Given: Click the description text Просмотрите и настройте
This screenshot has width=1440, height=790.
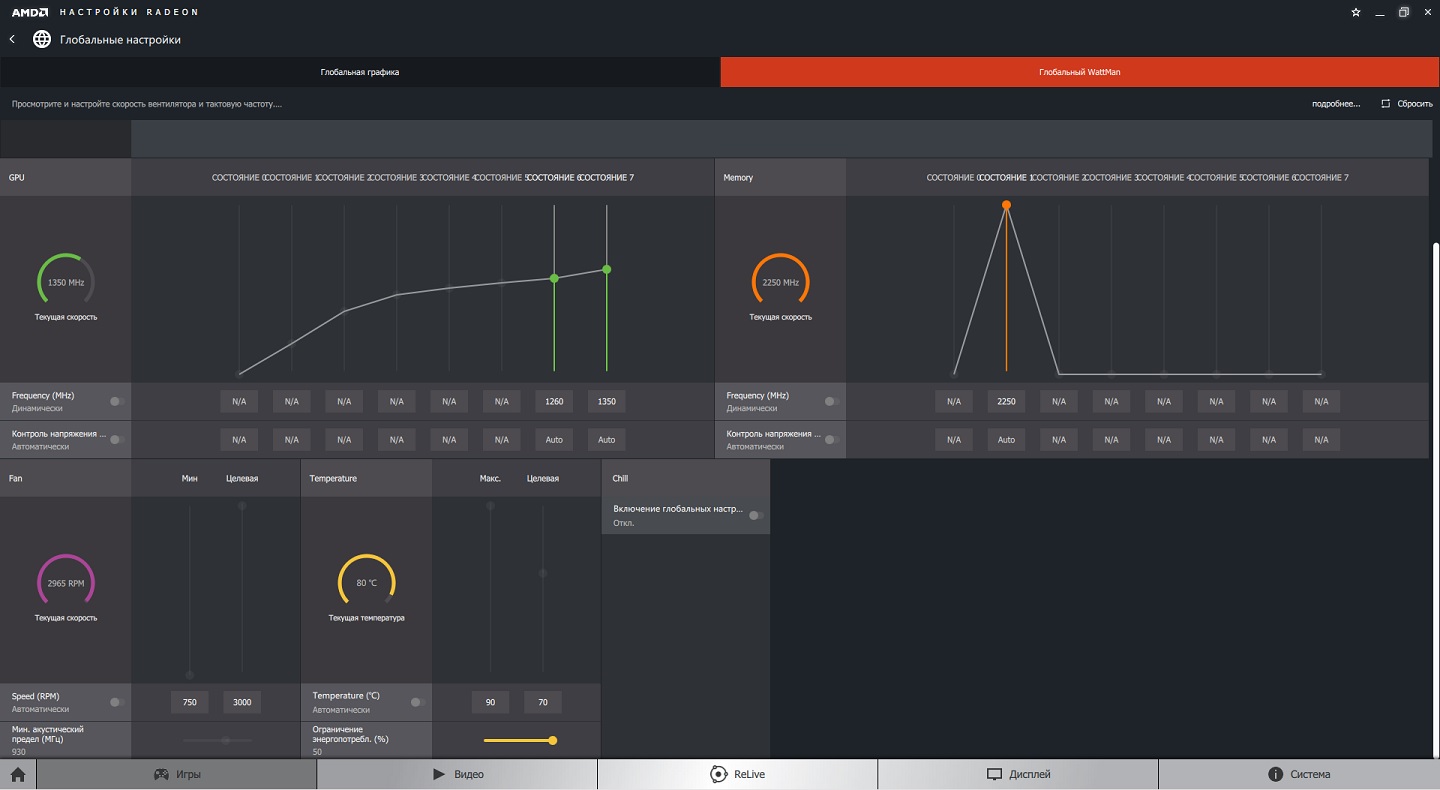Looking at the screenshot, I should pyautogui.click(x=147, y=104).
